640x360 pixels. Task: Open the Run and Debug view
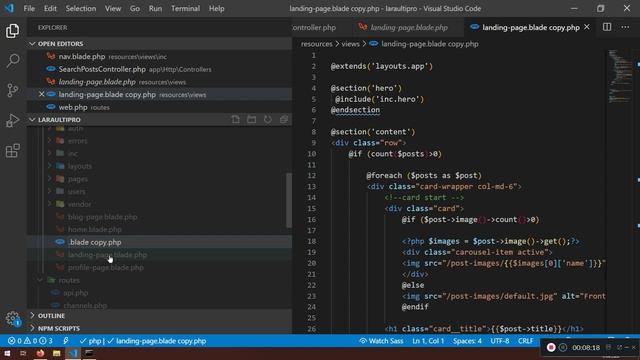pos(13,120)
